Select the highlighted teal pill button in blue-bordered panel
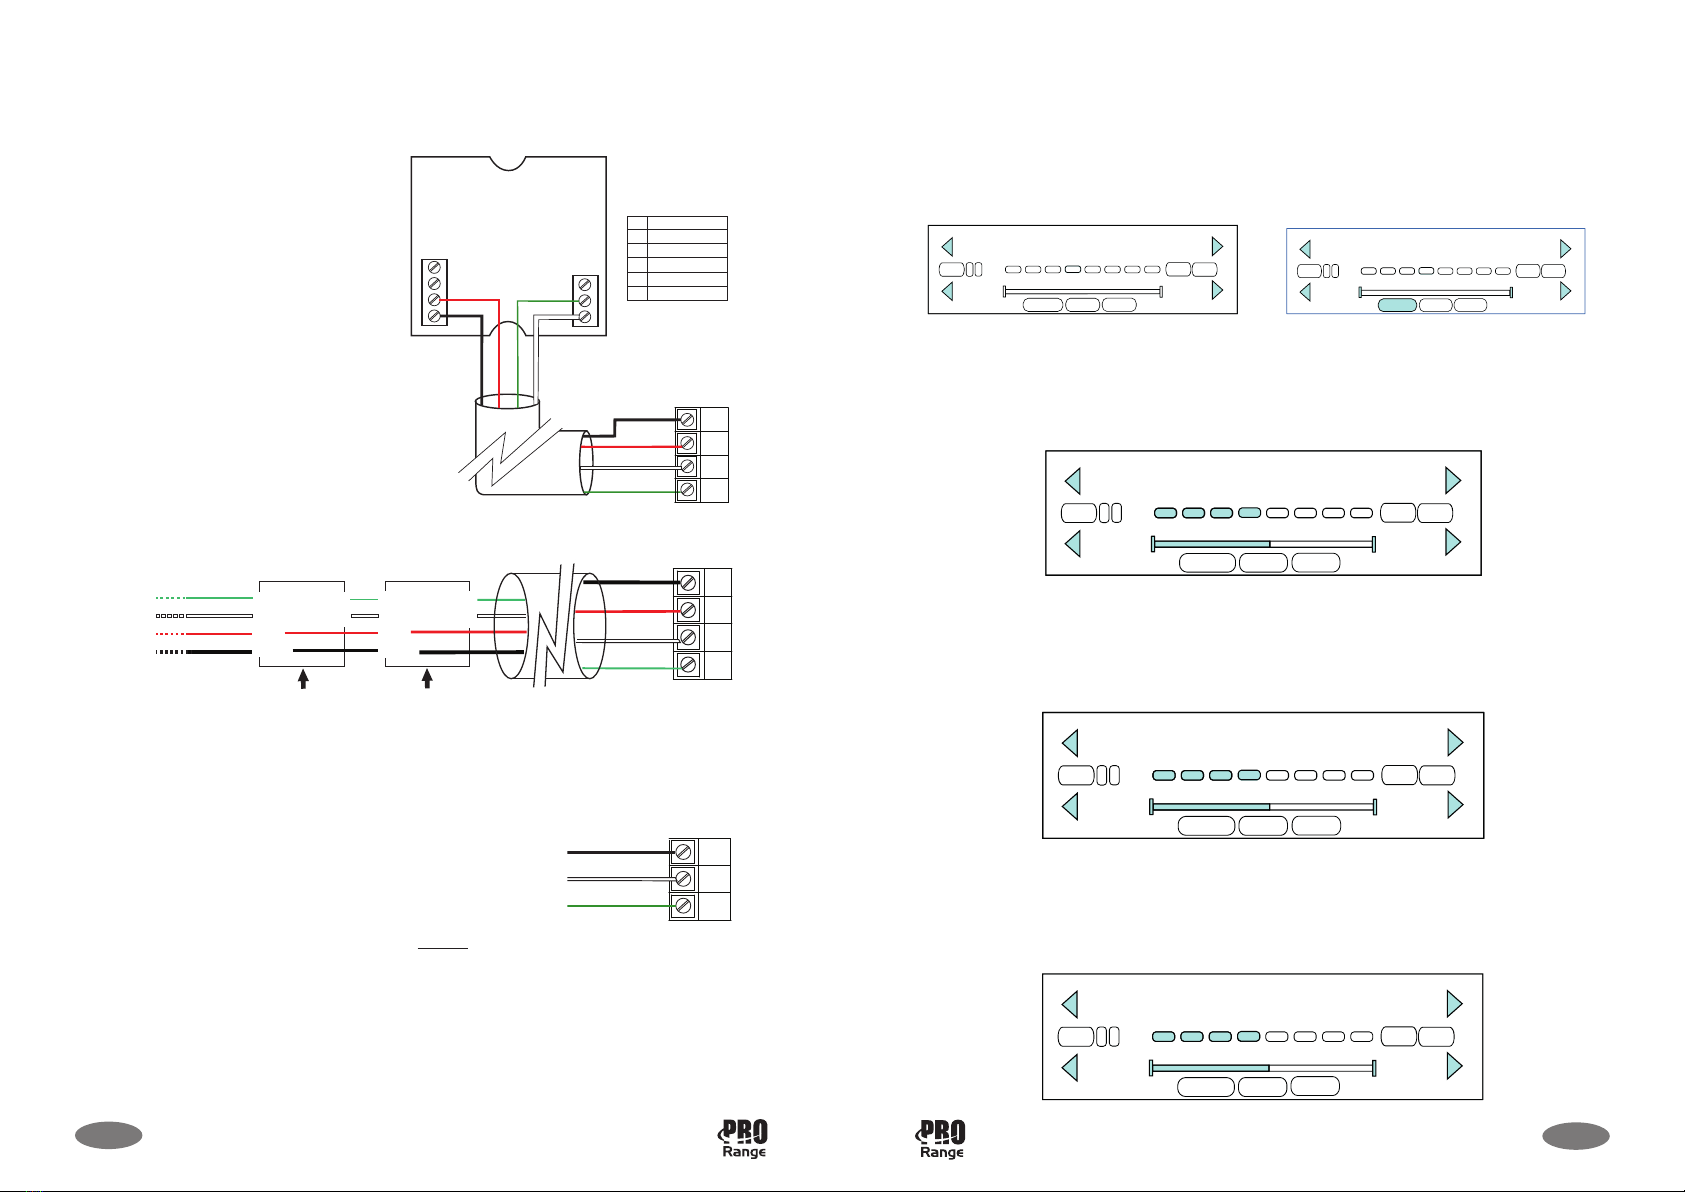This screenshot has width=1685, height=1192. click(x=1397, y=305)
